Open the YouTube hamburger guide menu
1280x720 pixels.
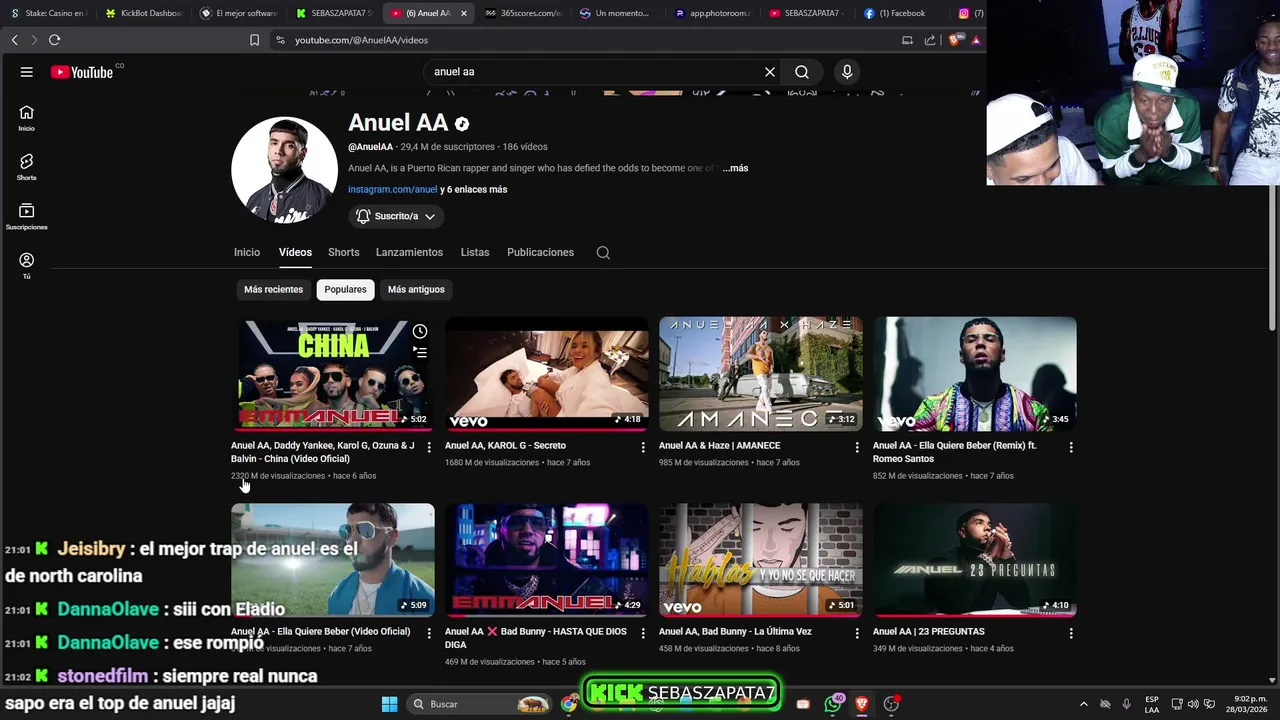pyautogui.click(x=27, y=72)
